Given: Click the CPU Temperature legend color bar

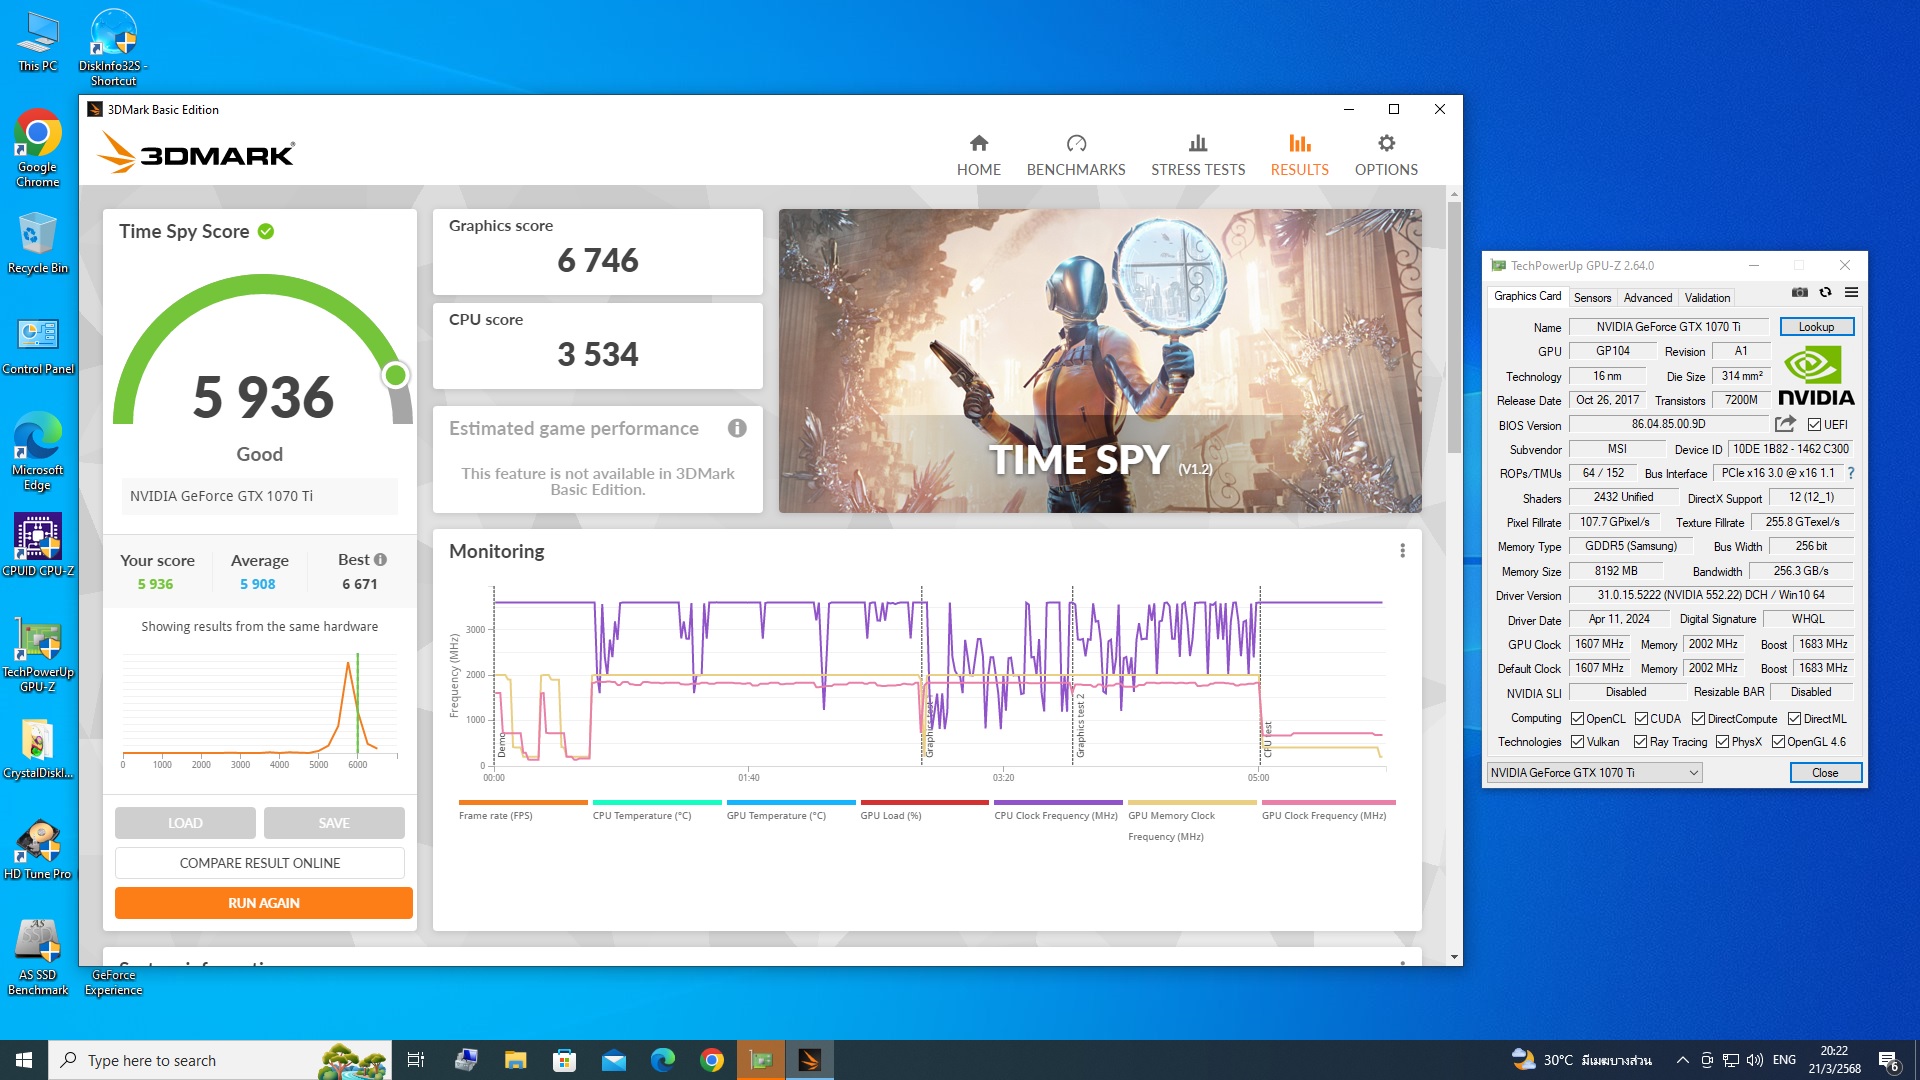Looking at the screenshot, I should coord(657,802).
